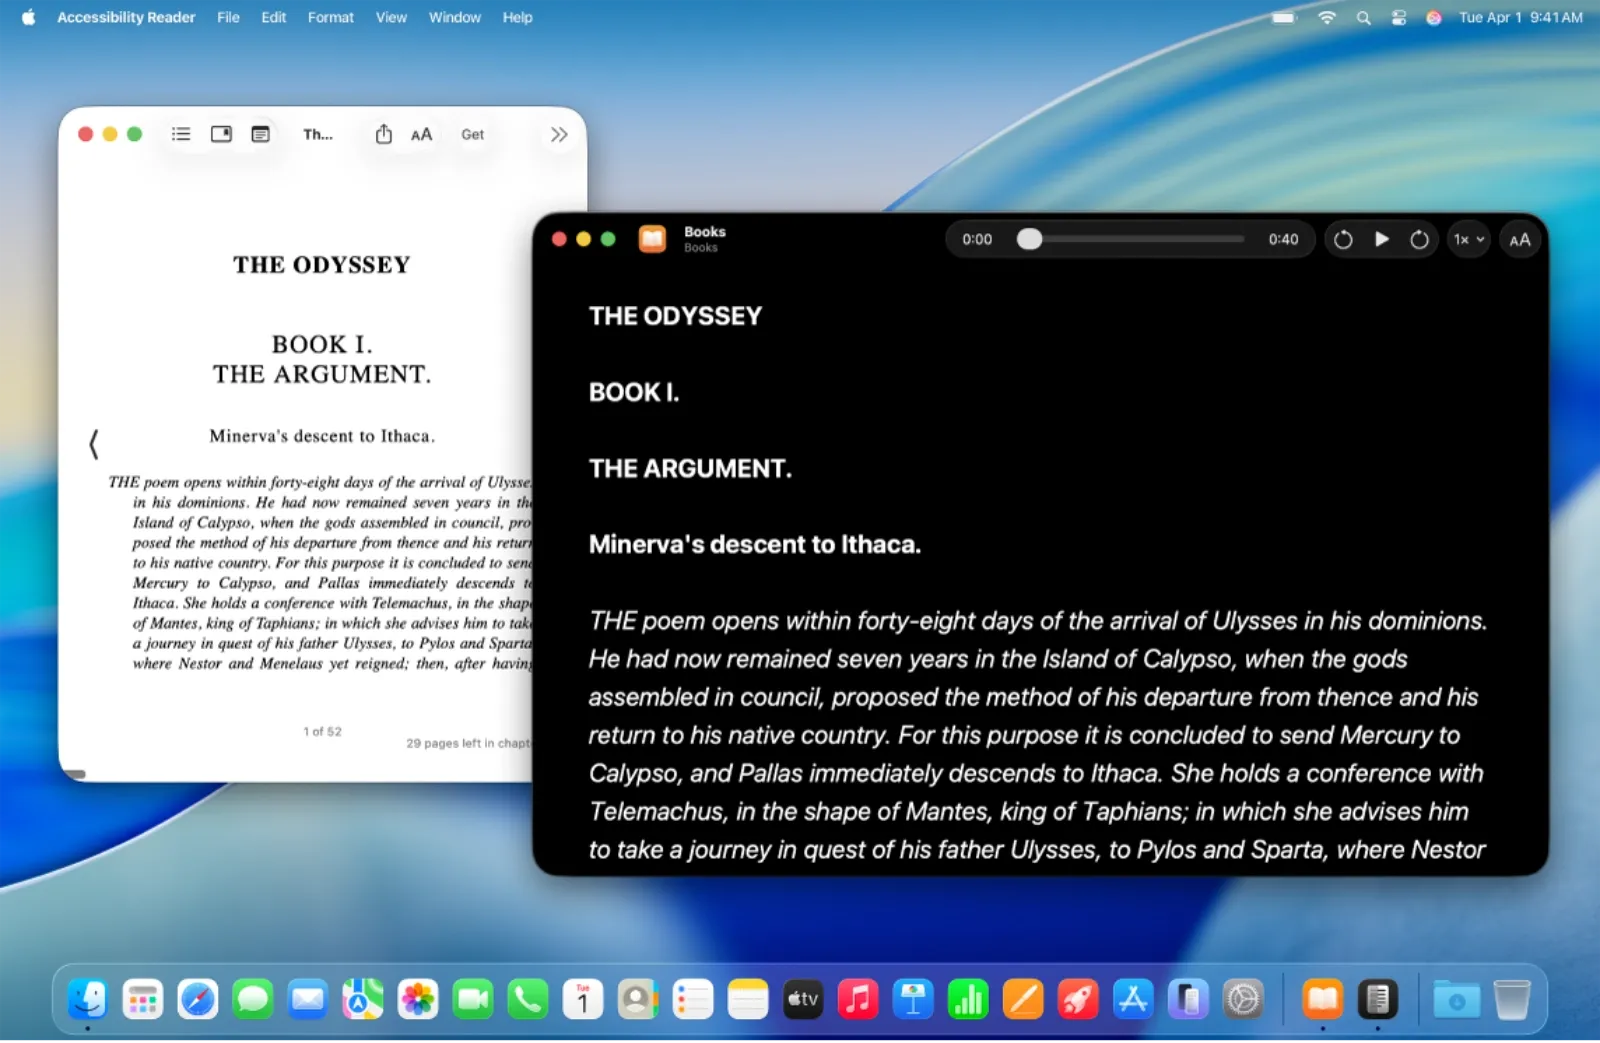
Task: Click the page thumbnails icon in Books toolbar
Action: 221,133
